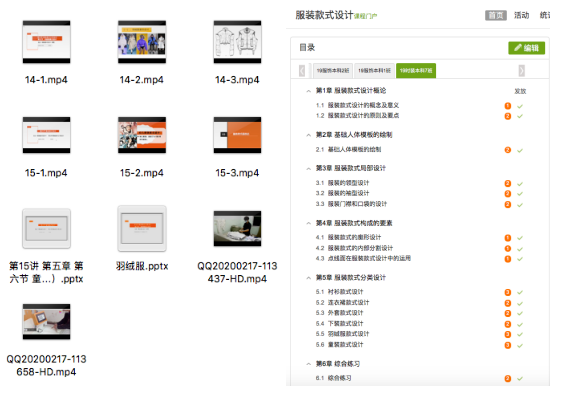Open section 5.5 羽绒服款式设计
Image resolution: width=565 pixels, height=393 pixels.
pos(342,334)
